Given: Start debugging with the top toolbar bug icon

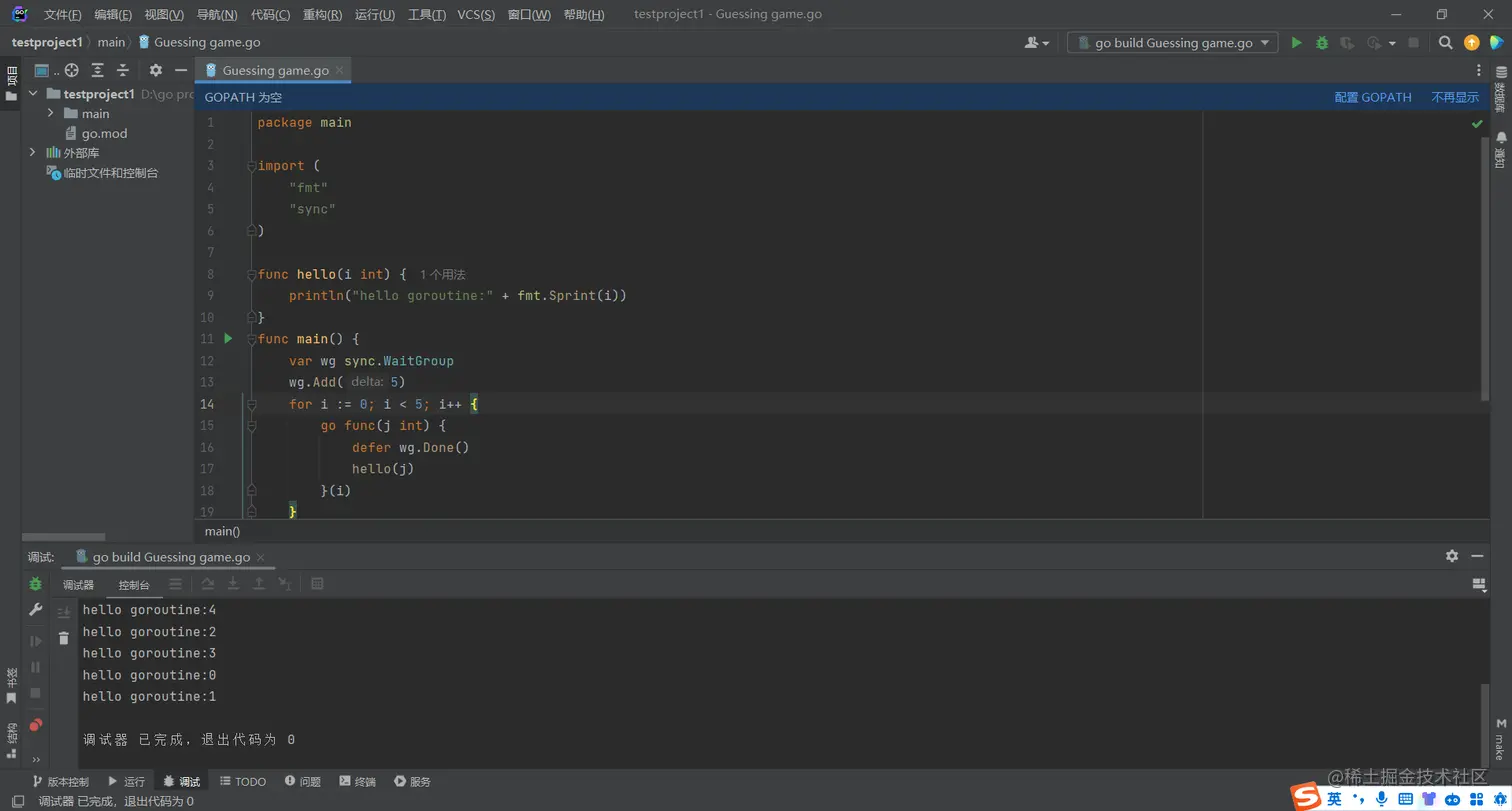Looking at the screenshot, I should (1322, 43).
